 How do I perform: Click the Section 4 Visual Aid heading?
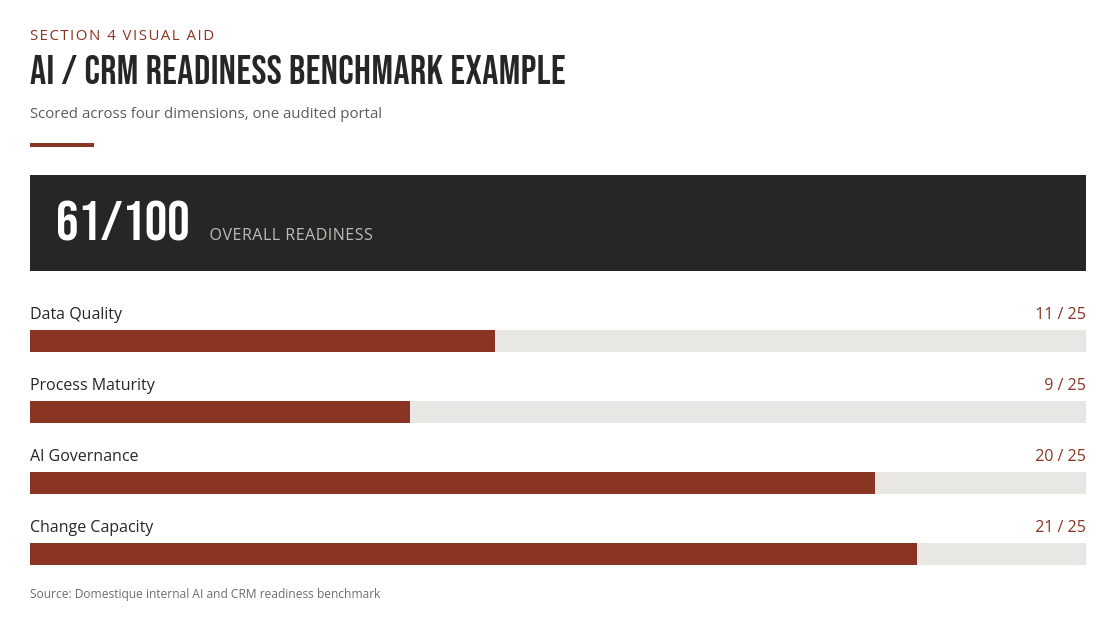coord(122,35)
